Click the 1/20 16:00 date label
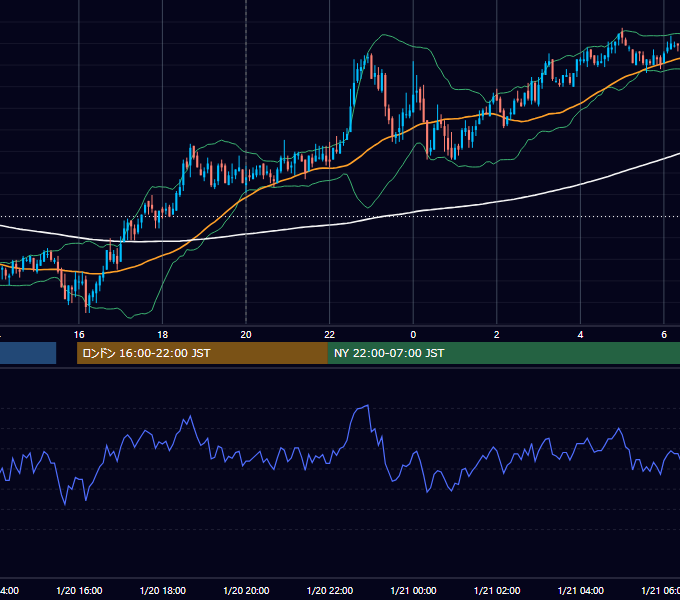Viewport: 680px width, 600px height. coord(79,590)
